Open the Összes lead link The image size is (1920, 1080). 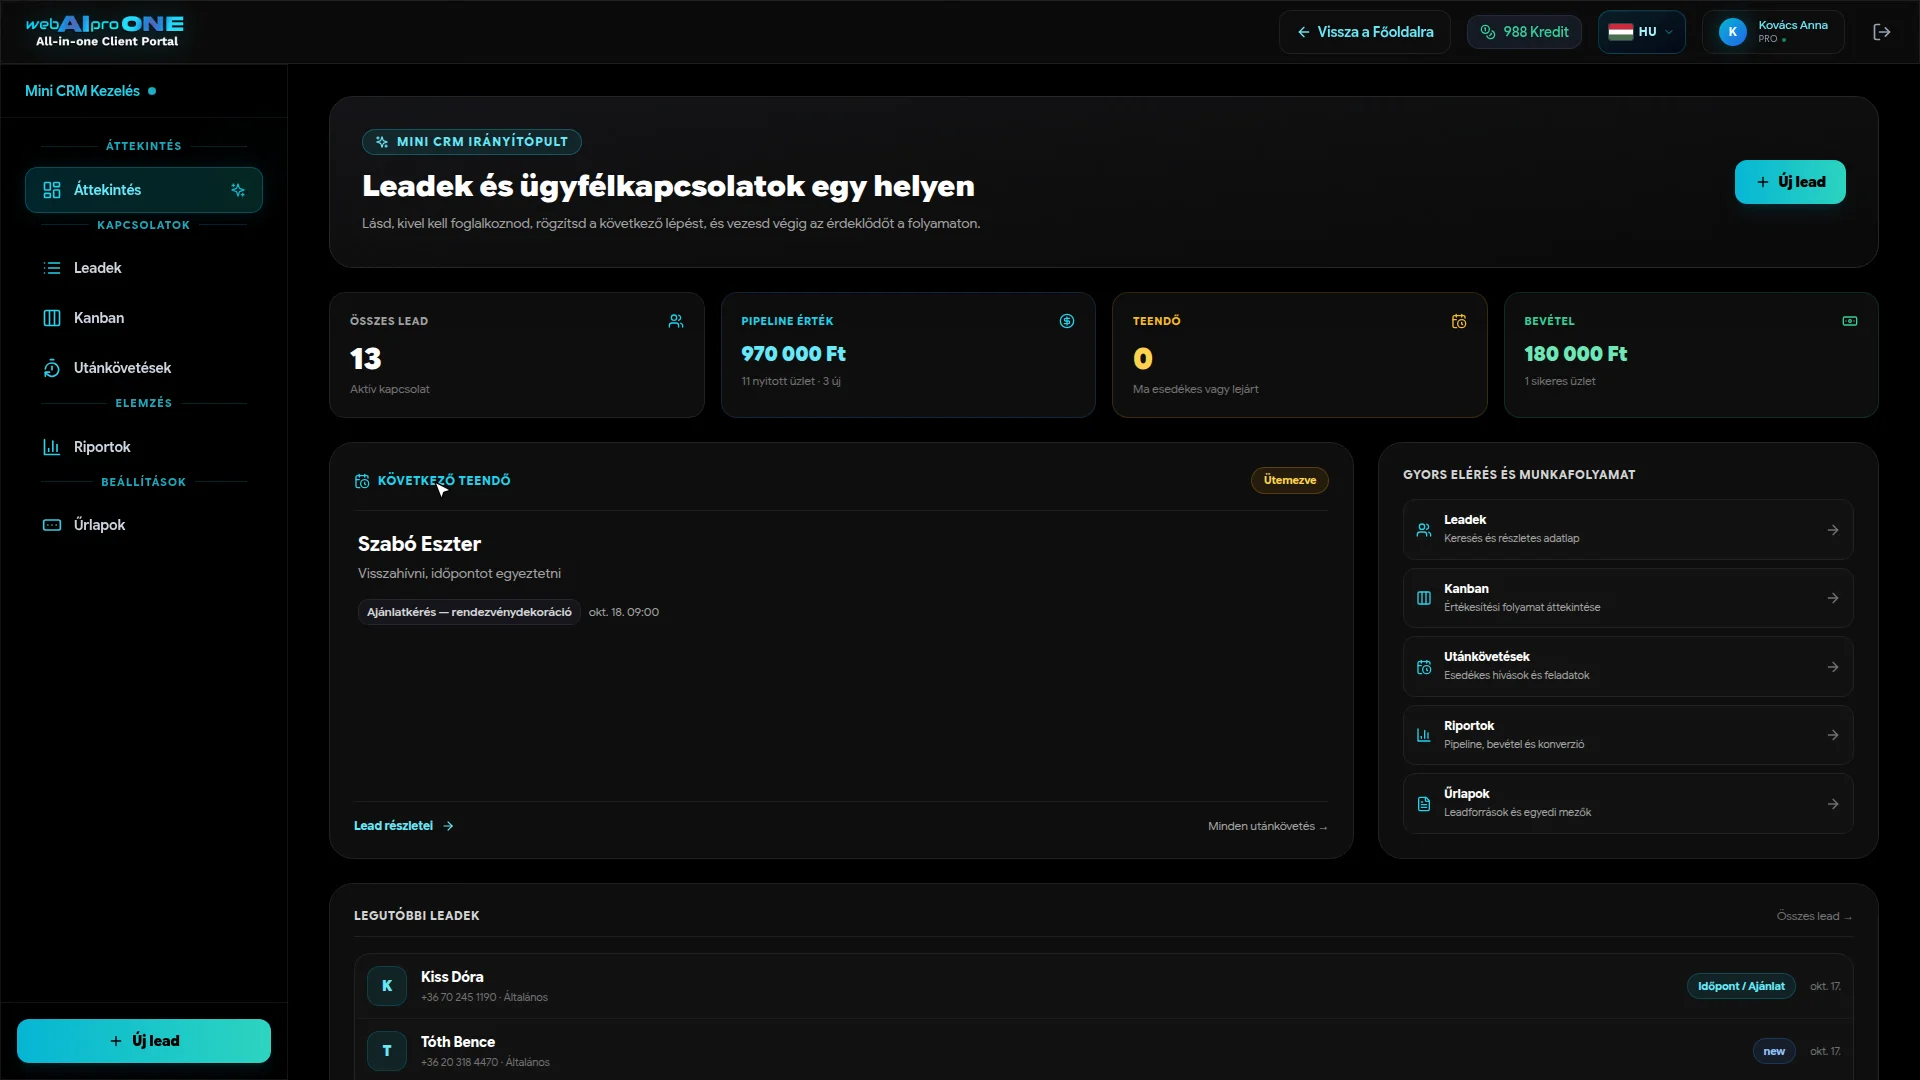1814,916
